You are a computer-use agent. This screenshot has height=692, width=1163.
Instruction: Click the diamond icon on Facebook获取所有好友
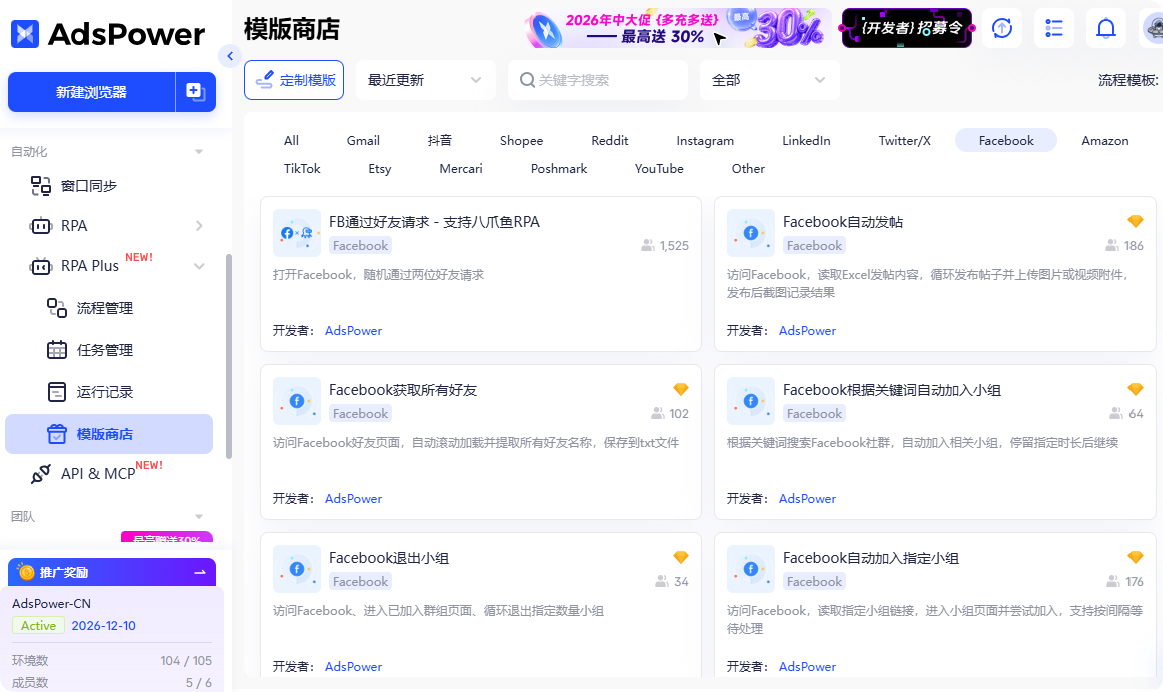tap(681, 389)
